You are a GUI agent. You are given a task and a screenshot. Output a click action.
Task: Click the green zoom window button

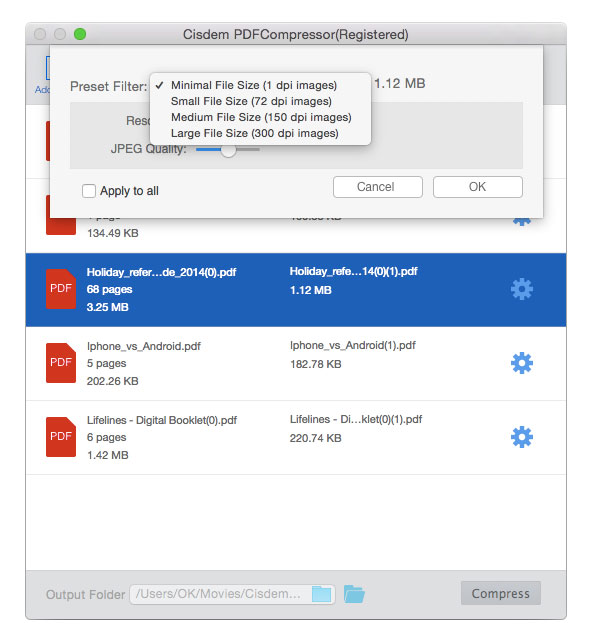pos(80,34)
